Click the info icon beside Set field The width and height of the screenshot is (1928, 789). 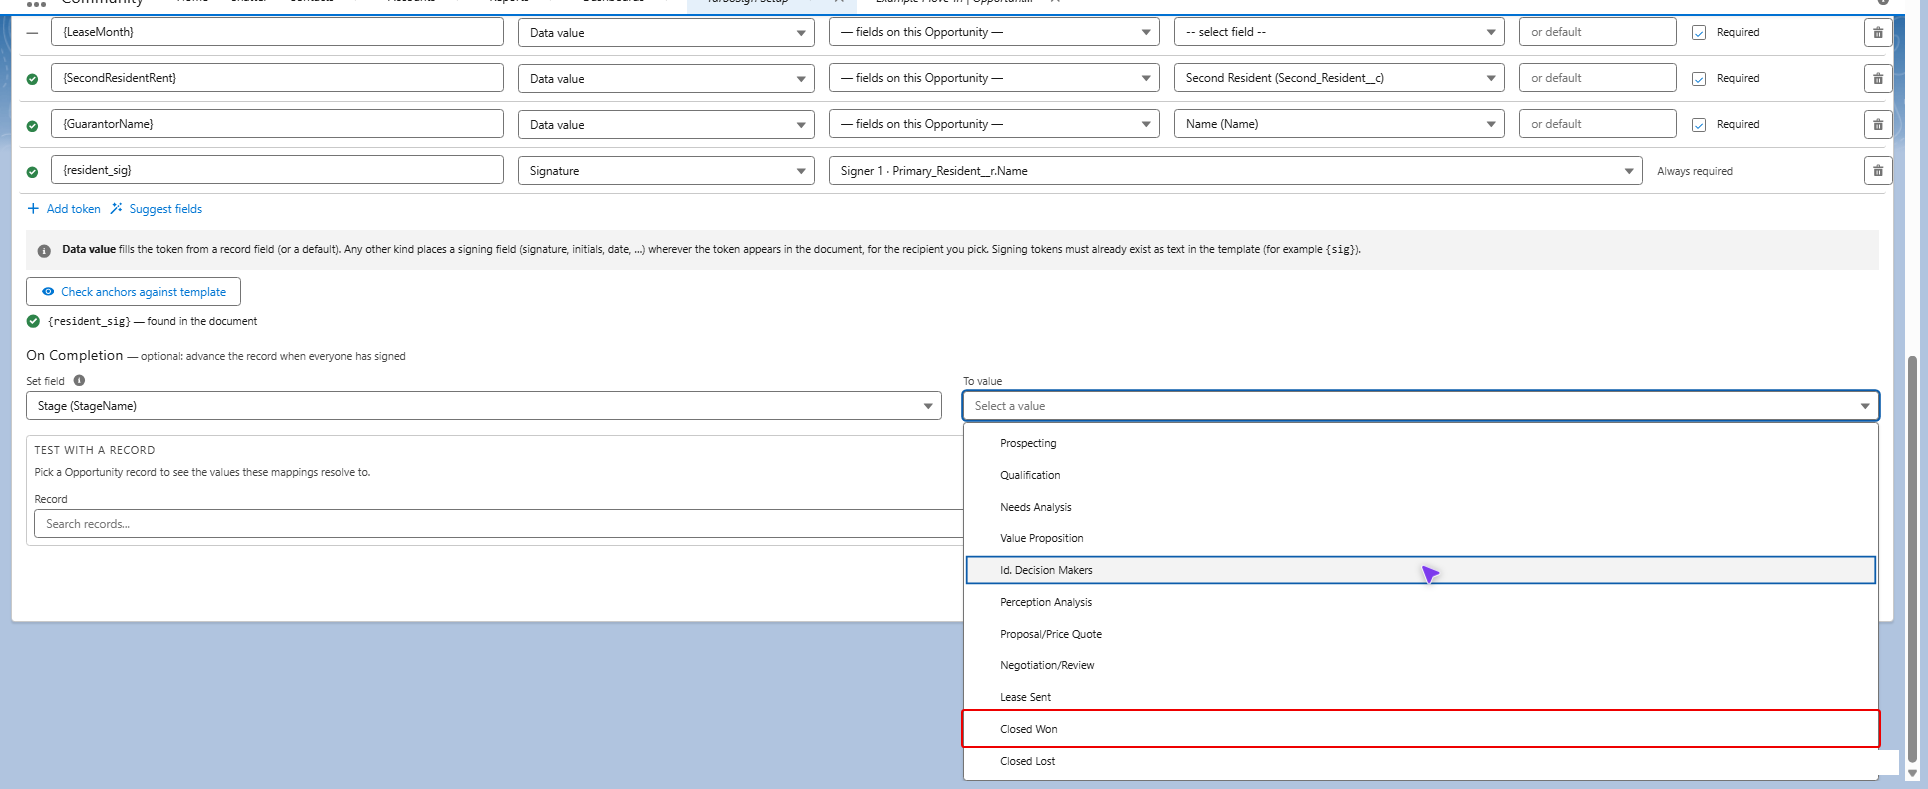pyautogui.click(x=79, y=380)
